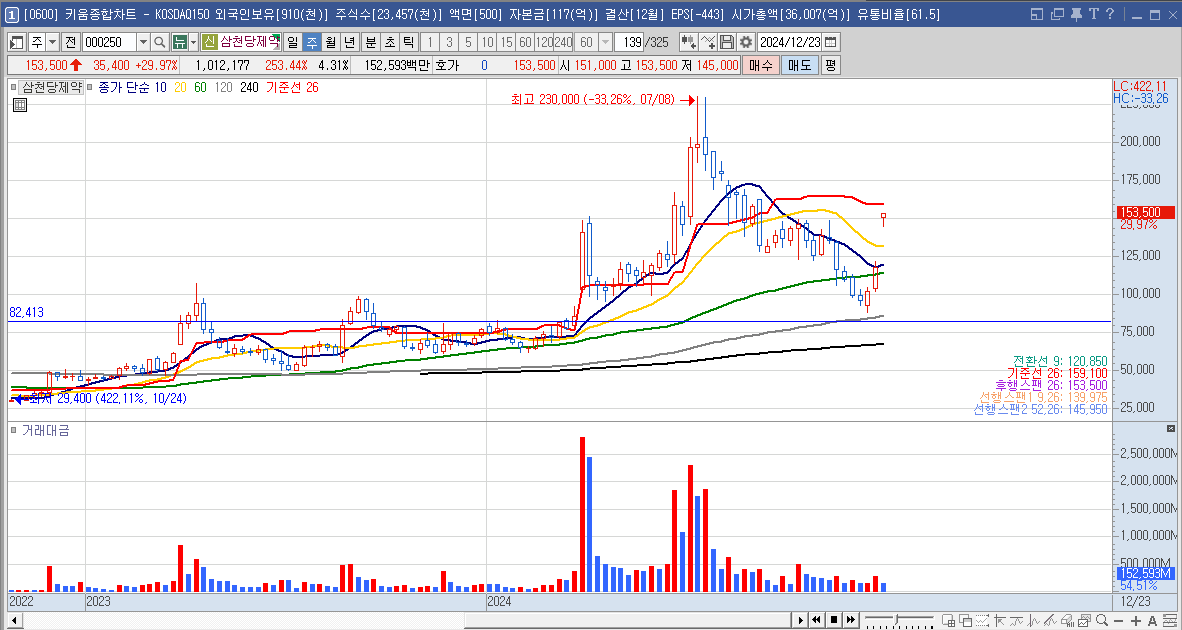Open the 주 market type dropdown arrow
This screenshot has height=630, width=1182.
53,42
